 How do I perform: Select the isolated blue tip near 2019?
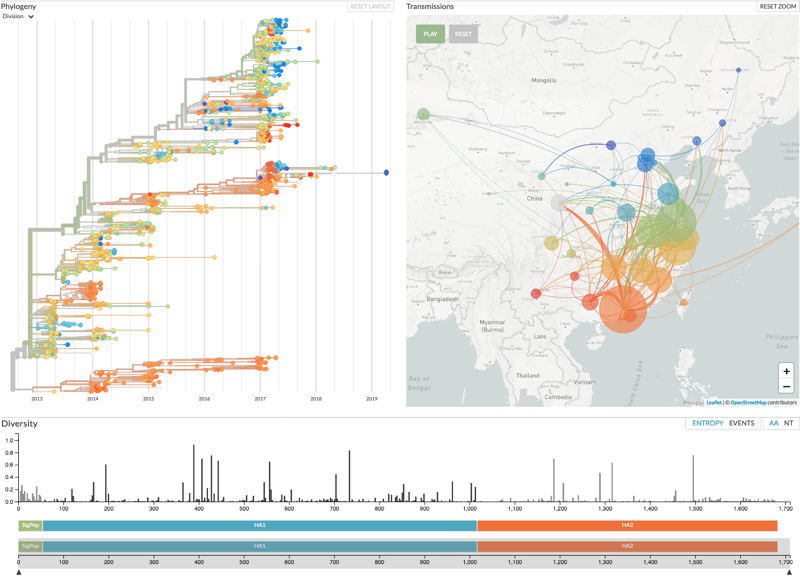(x=386, y=173)
